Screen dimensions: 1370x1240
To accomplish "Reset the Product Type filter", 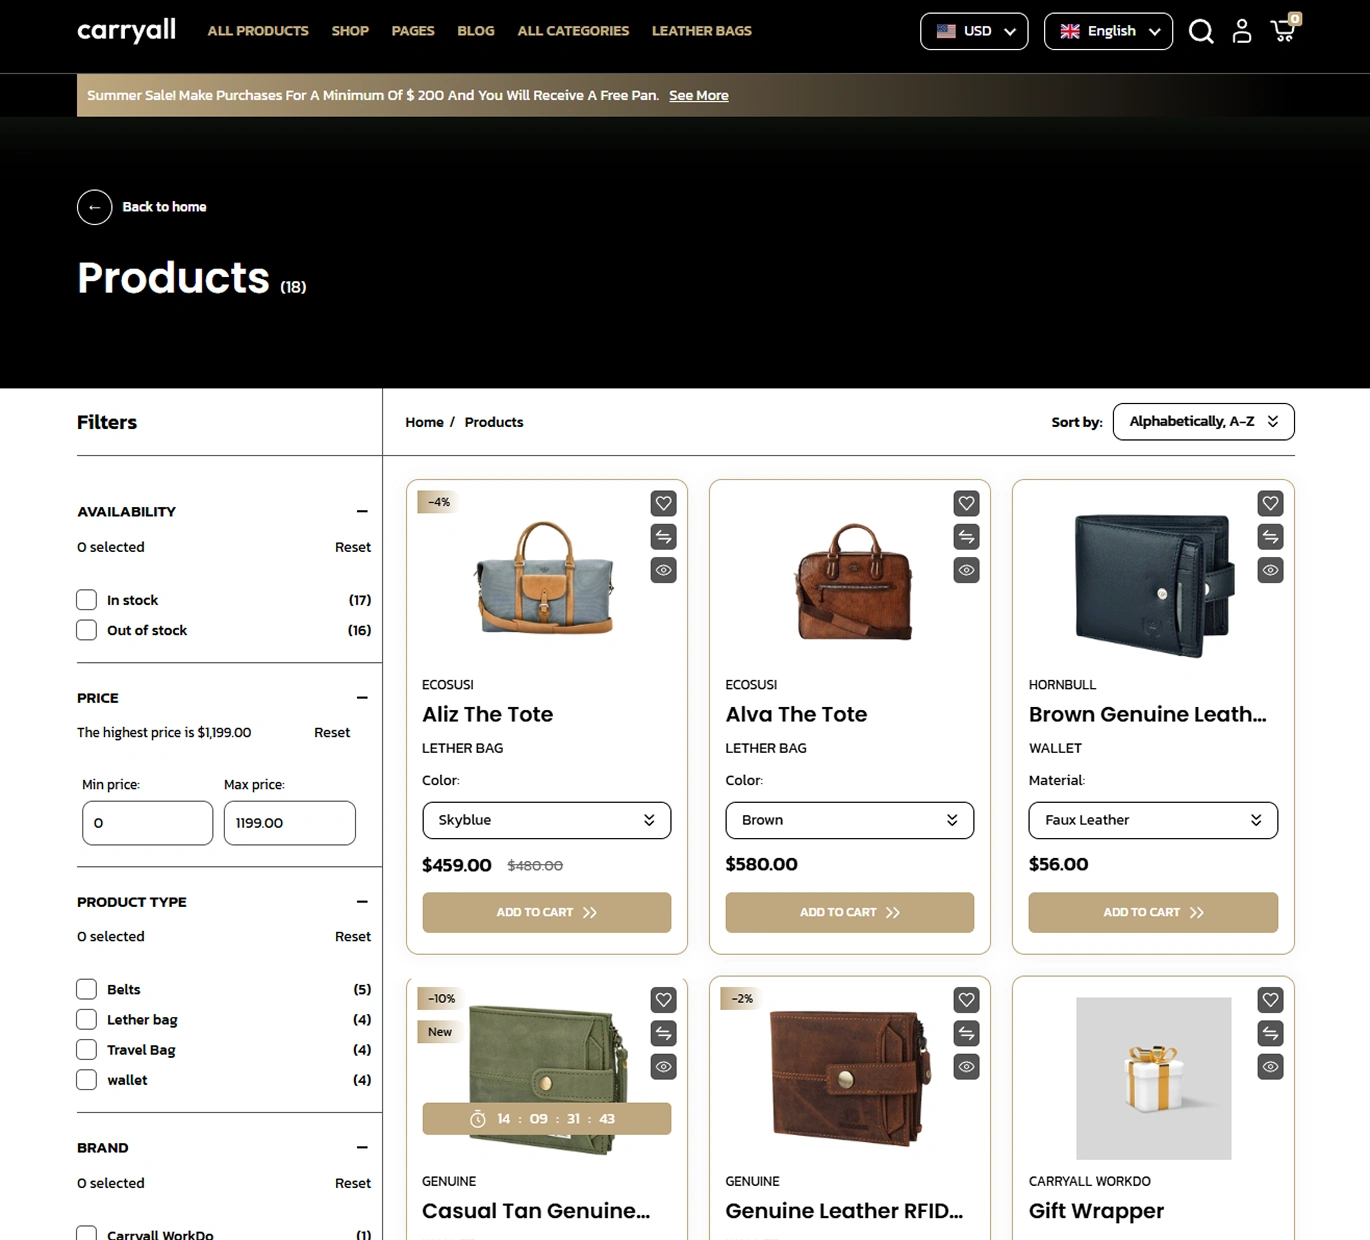I will 352,936.
